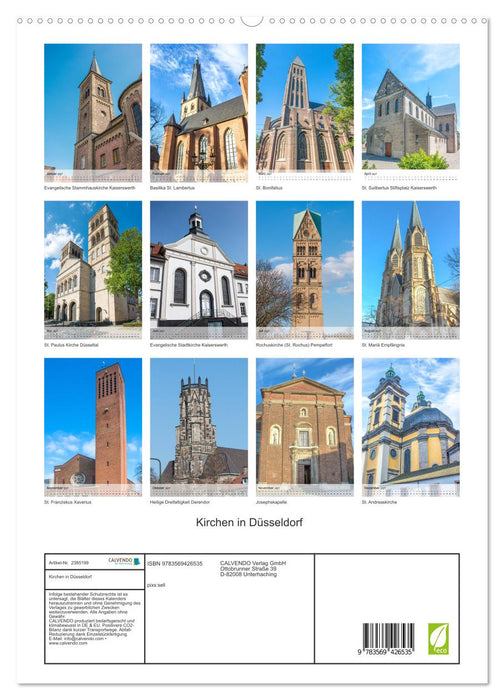This screenshot has width=504, height=700.
Task: Click 'Artikel-Nr. 2385199' text
Action: (x=69, y=562)
